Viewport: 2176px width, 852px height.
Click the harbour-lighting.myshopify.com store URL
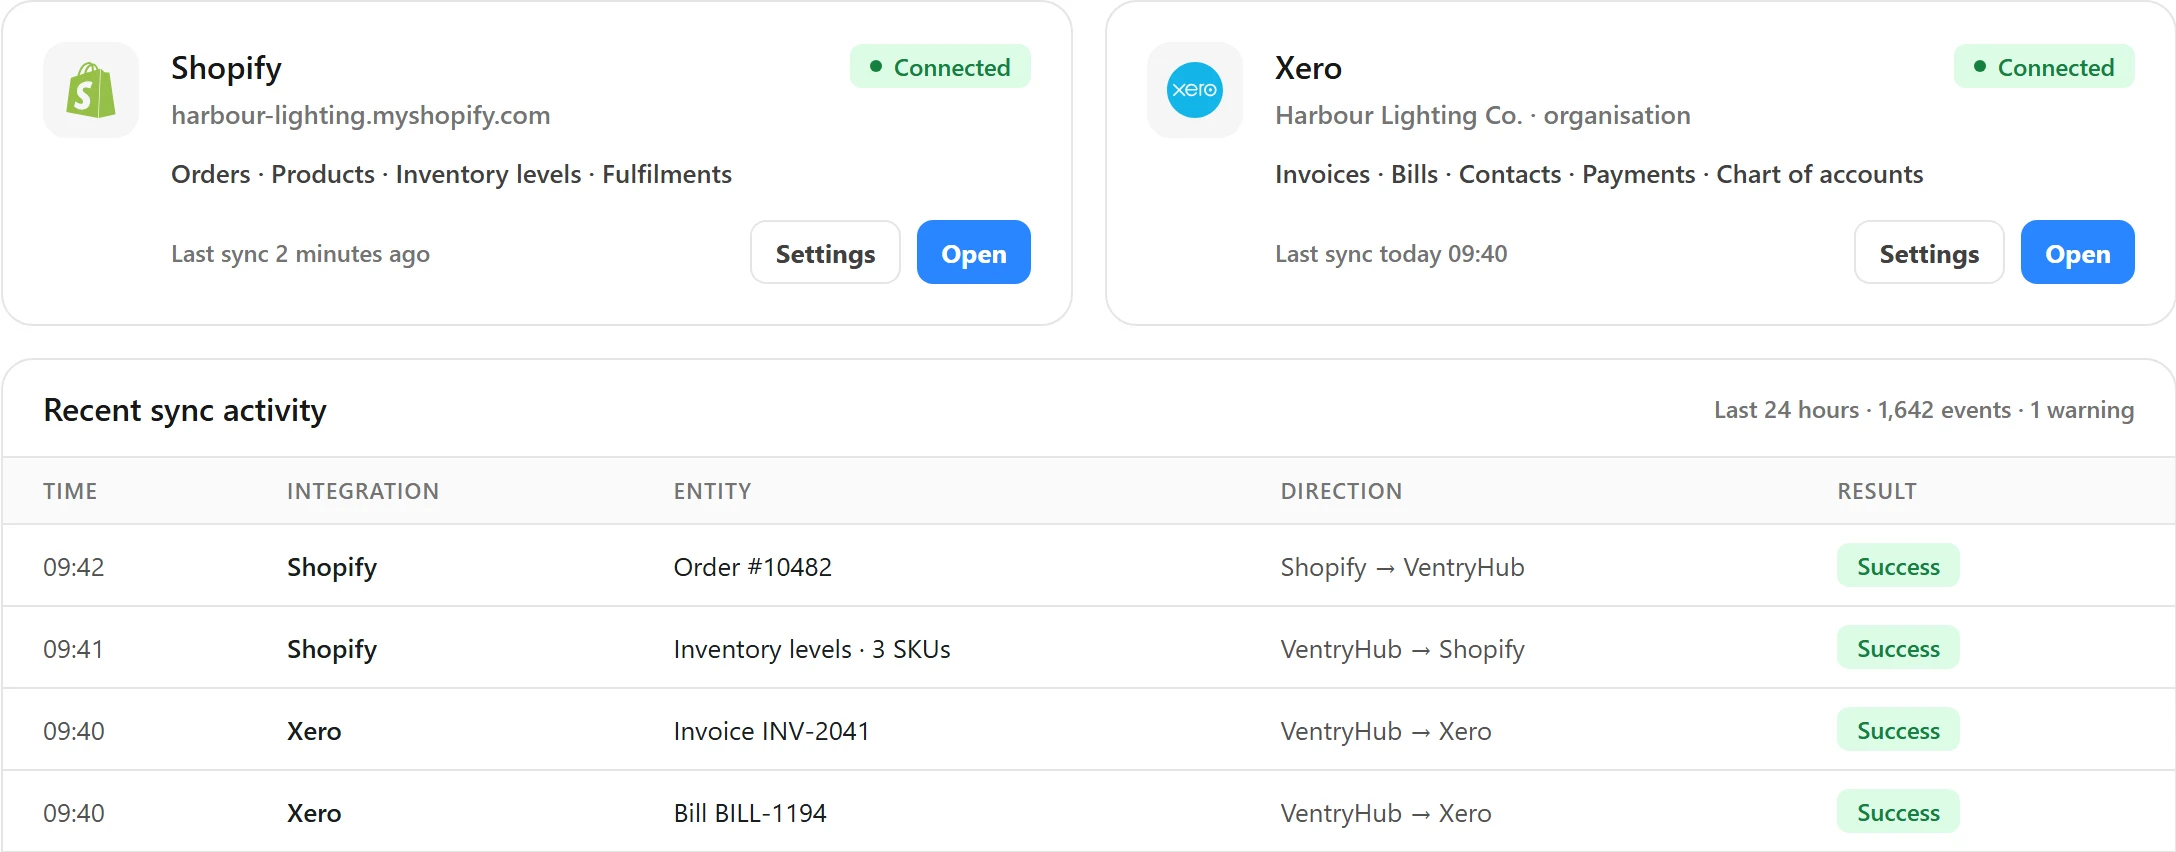tap(361, 115)
